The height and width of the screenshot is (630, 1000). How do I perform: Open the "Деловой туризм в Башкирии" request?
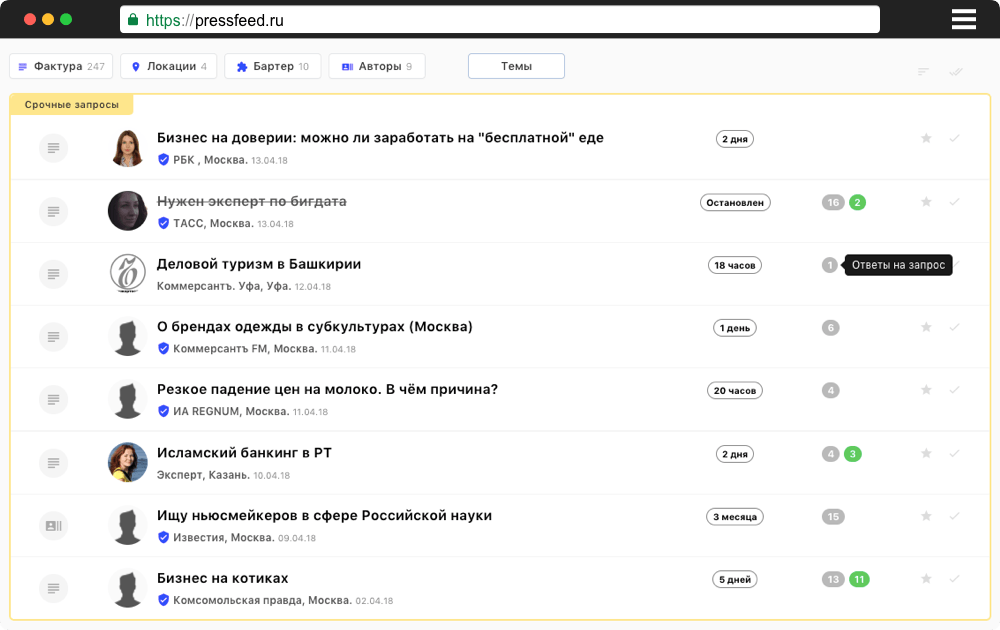tap(259, 264)
